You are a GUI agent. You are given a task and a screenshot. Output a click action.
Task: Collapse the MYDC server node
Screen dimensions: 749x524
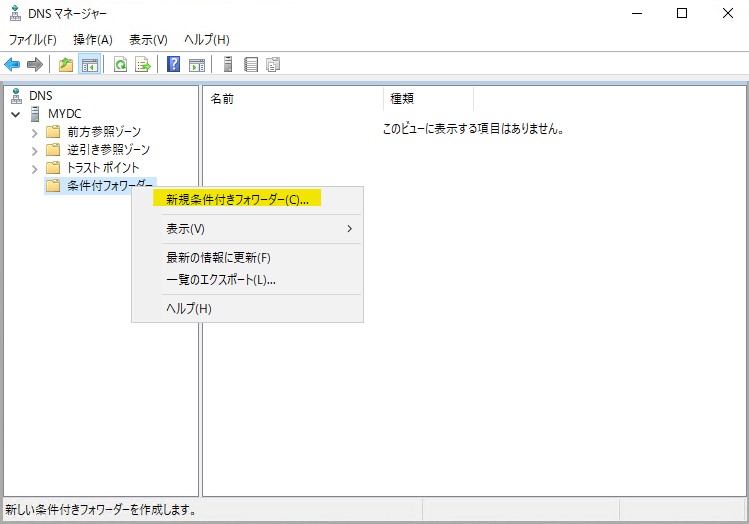point(16,114)
